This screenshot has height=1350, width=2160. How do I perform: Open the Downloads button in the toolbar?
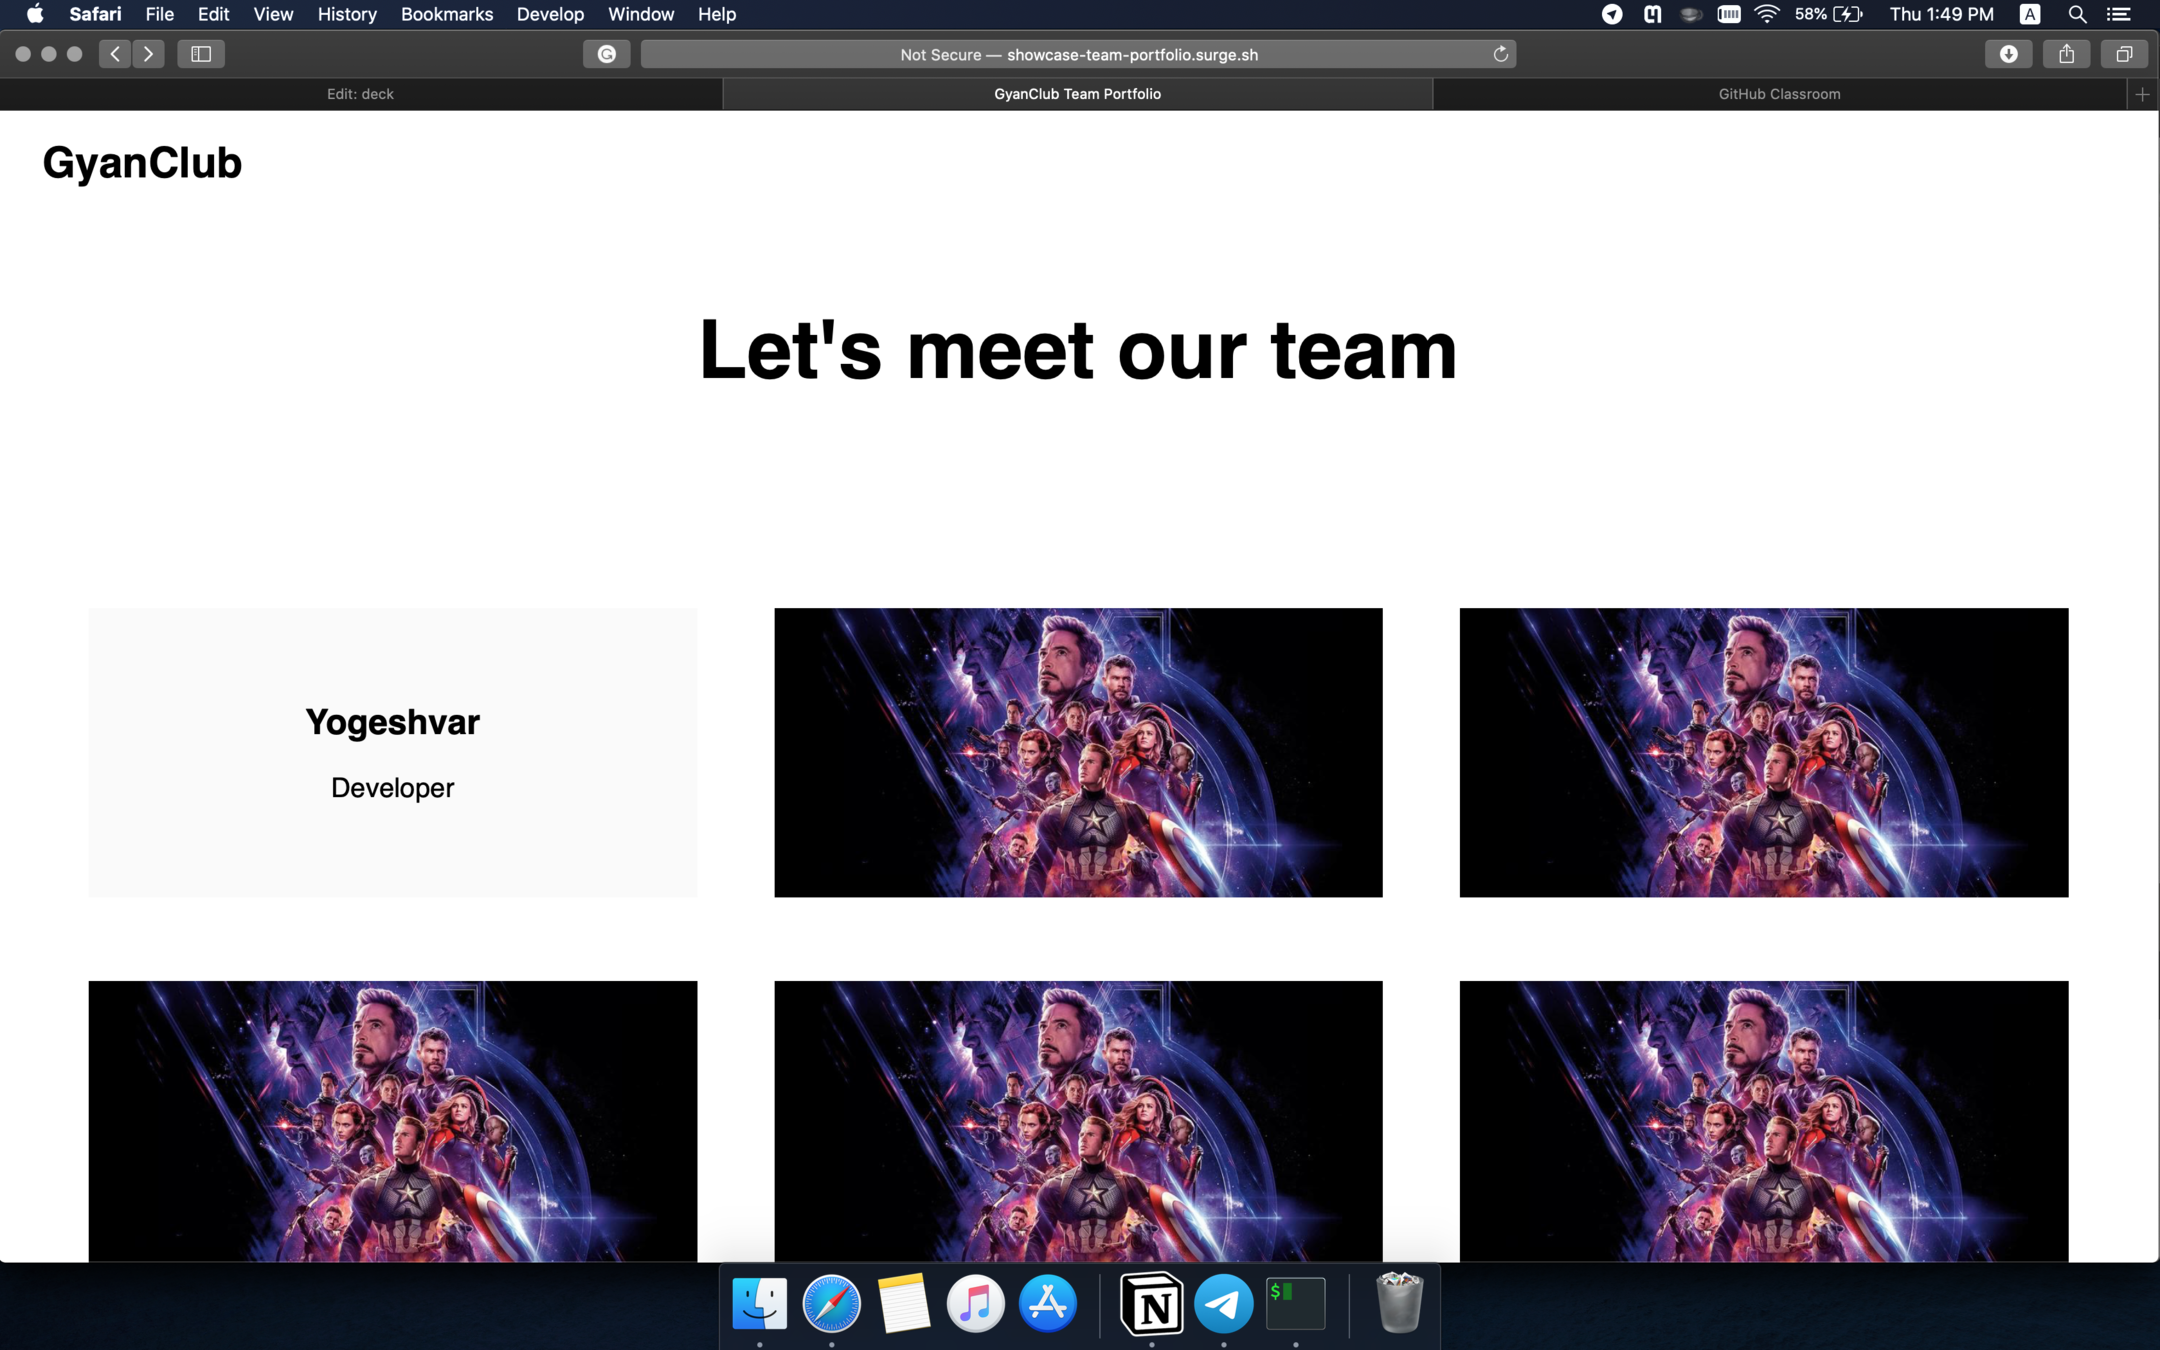pyautogui.click(x=2008, y=54)
